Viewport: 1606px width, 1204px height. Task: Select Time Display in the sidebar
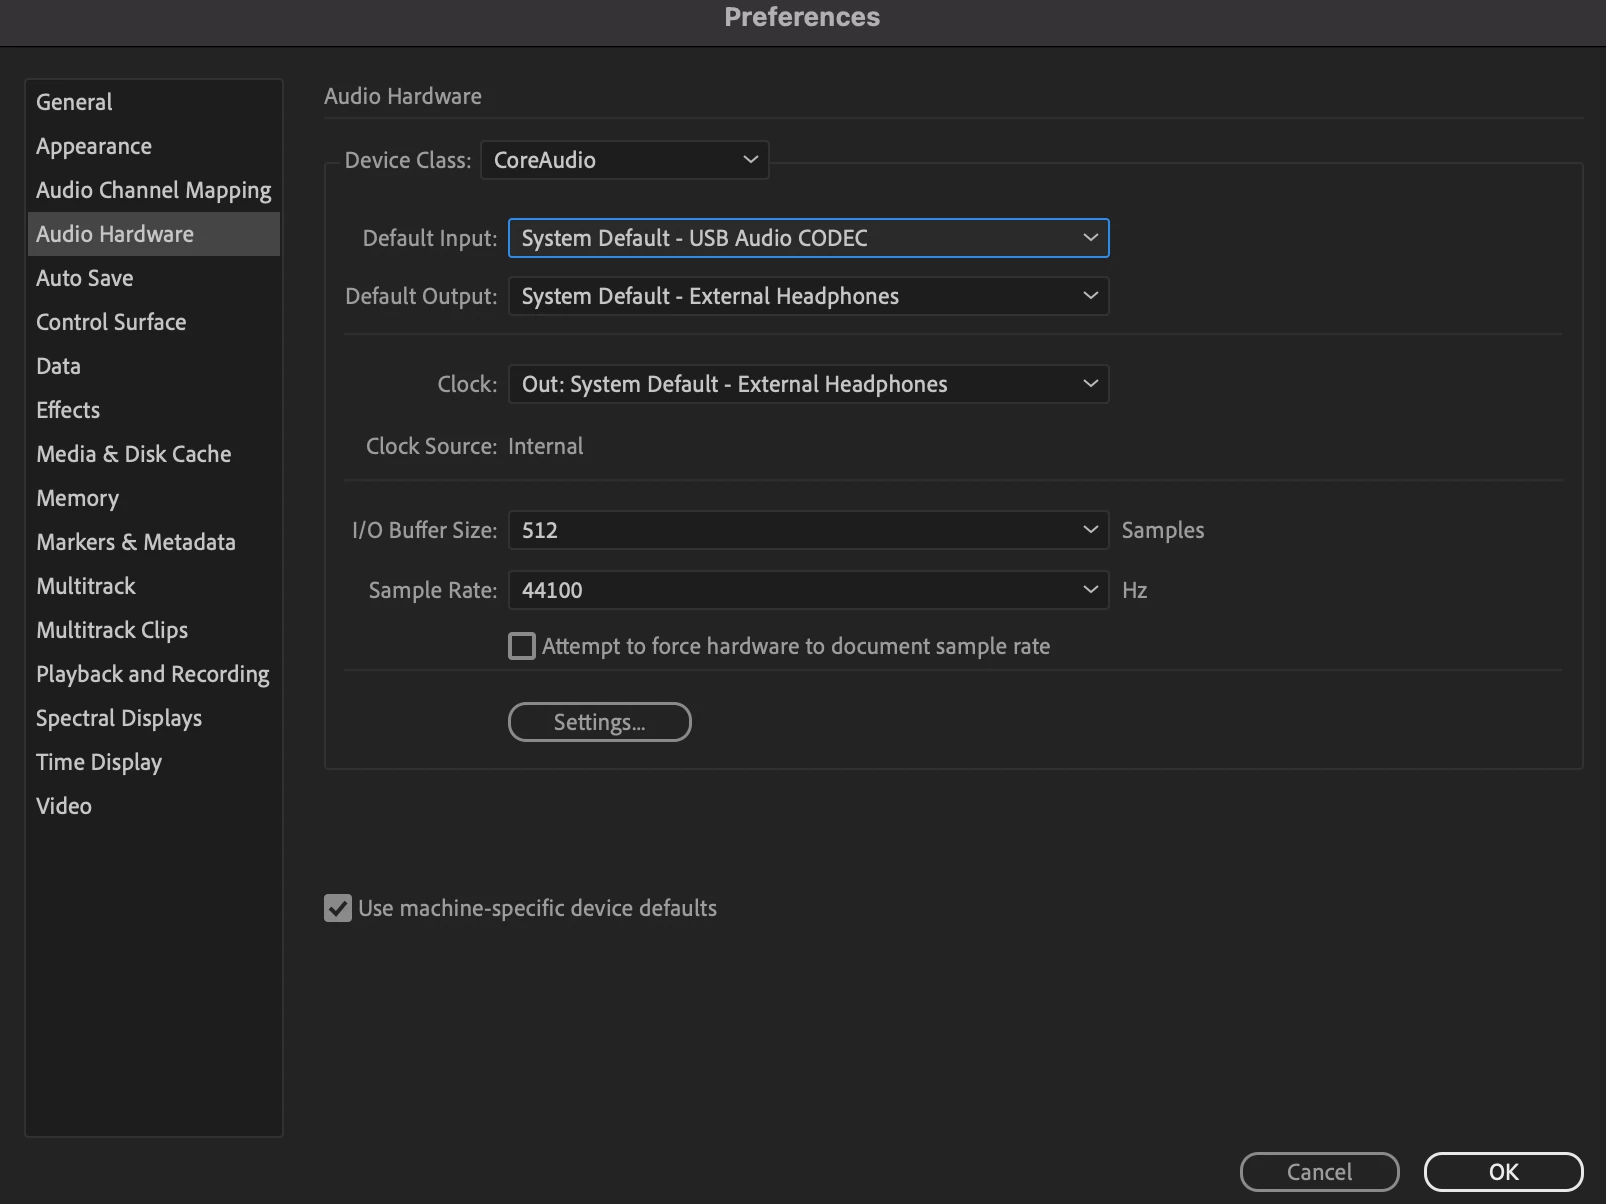pos(153,762)
